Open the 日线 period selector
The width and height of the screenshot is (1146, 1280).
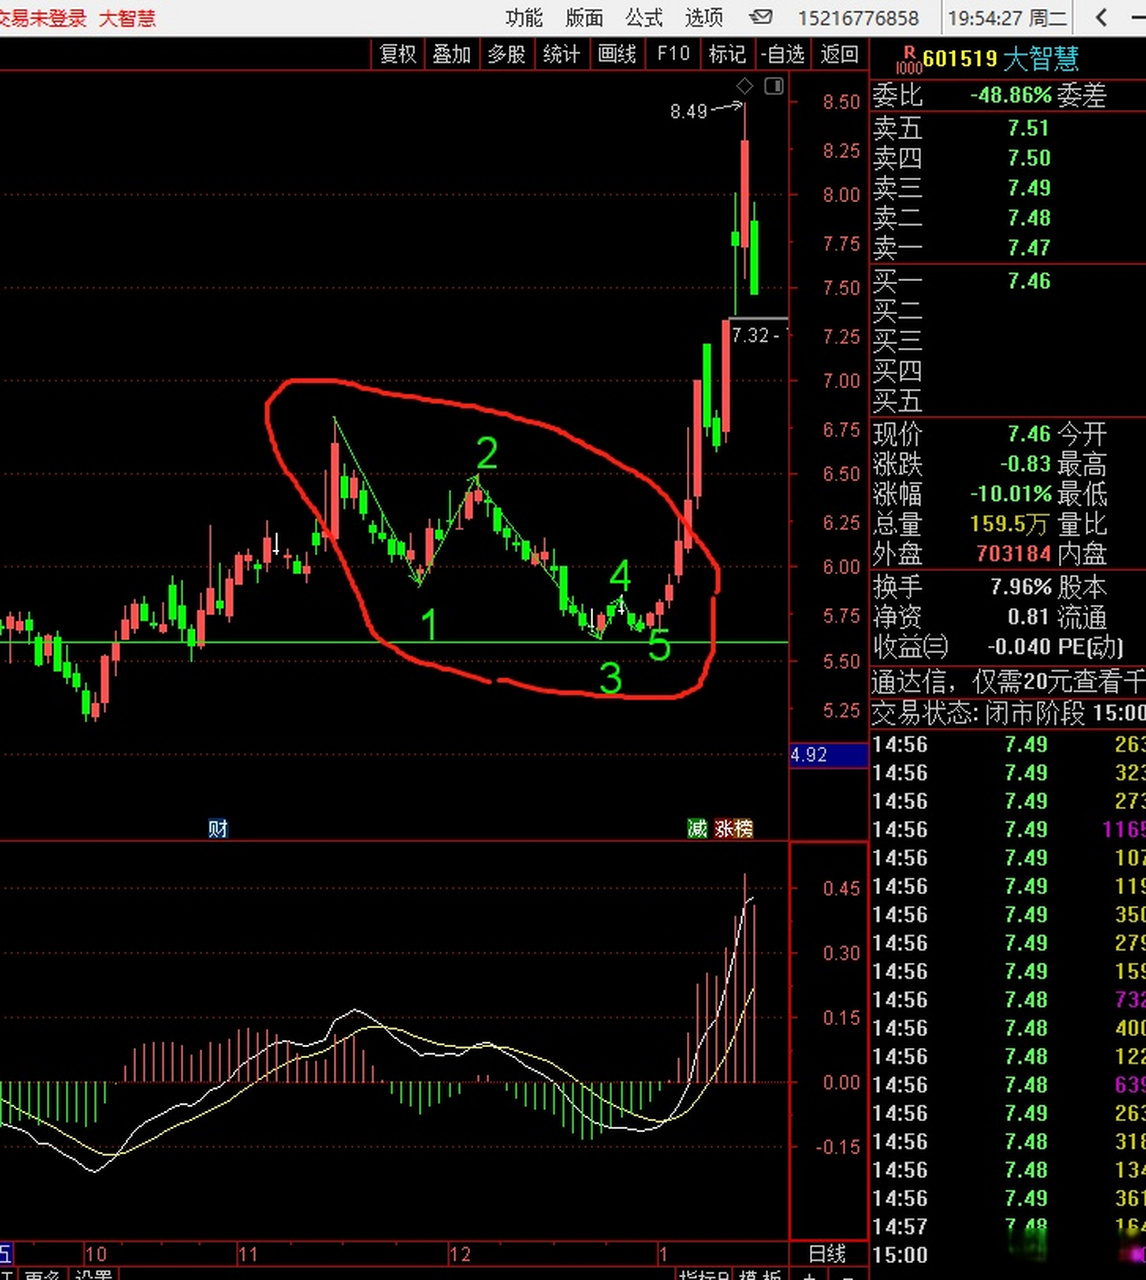pos(827,1254)
